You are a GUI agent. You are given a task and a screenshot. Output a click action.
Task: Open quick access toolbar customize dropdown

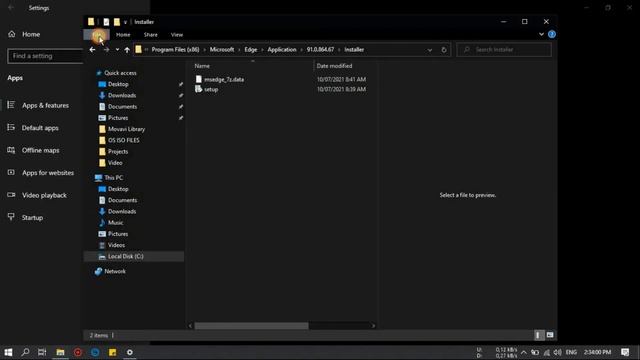[125, 22]
